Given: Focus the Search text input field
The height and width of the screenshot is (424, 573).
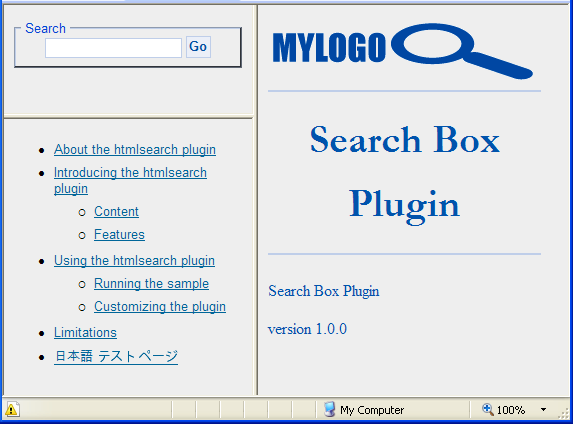Looking at the screenshot, I should pos(113,48).
